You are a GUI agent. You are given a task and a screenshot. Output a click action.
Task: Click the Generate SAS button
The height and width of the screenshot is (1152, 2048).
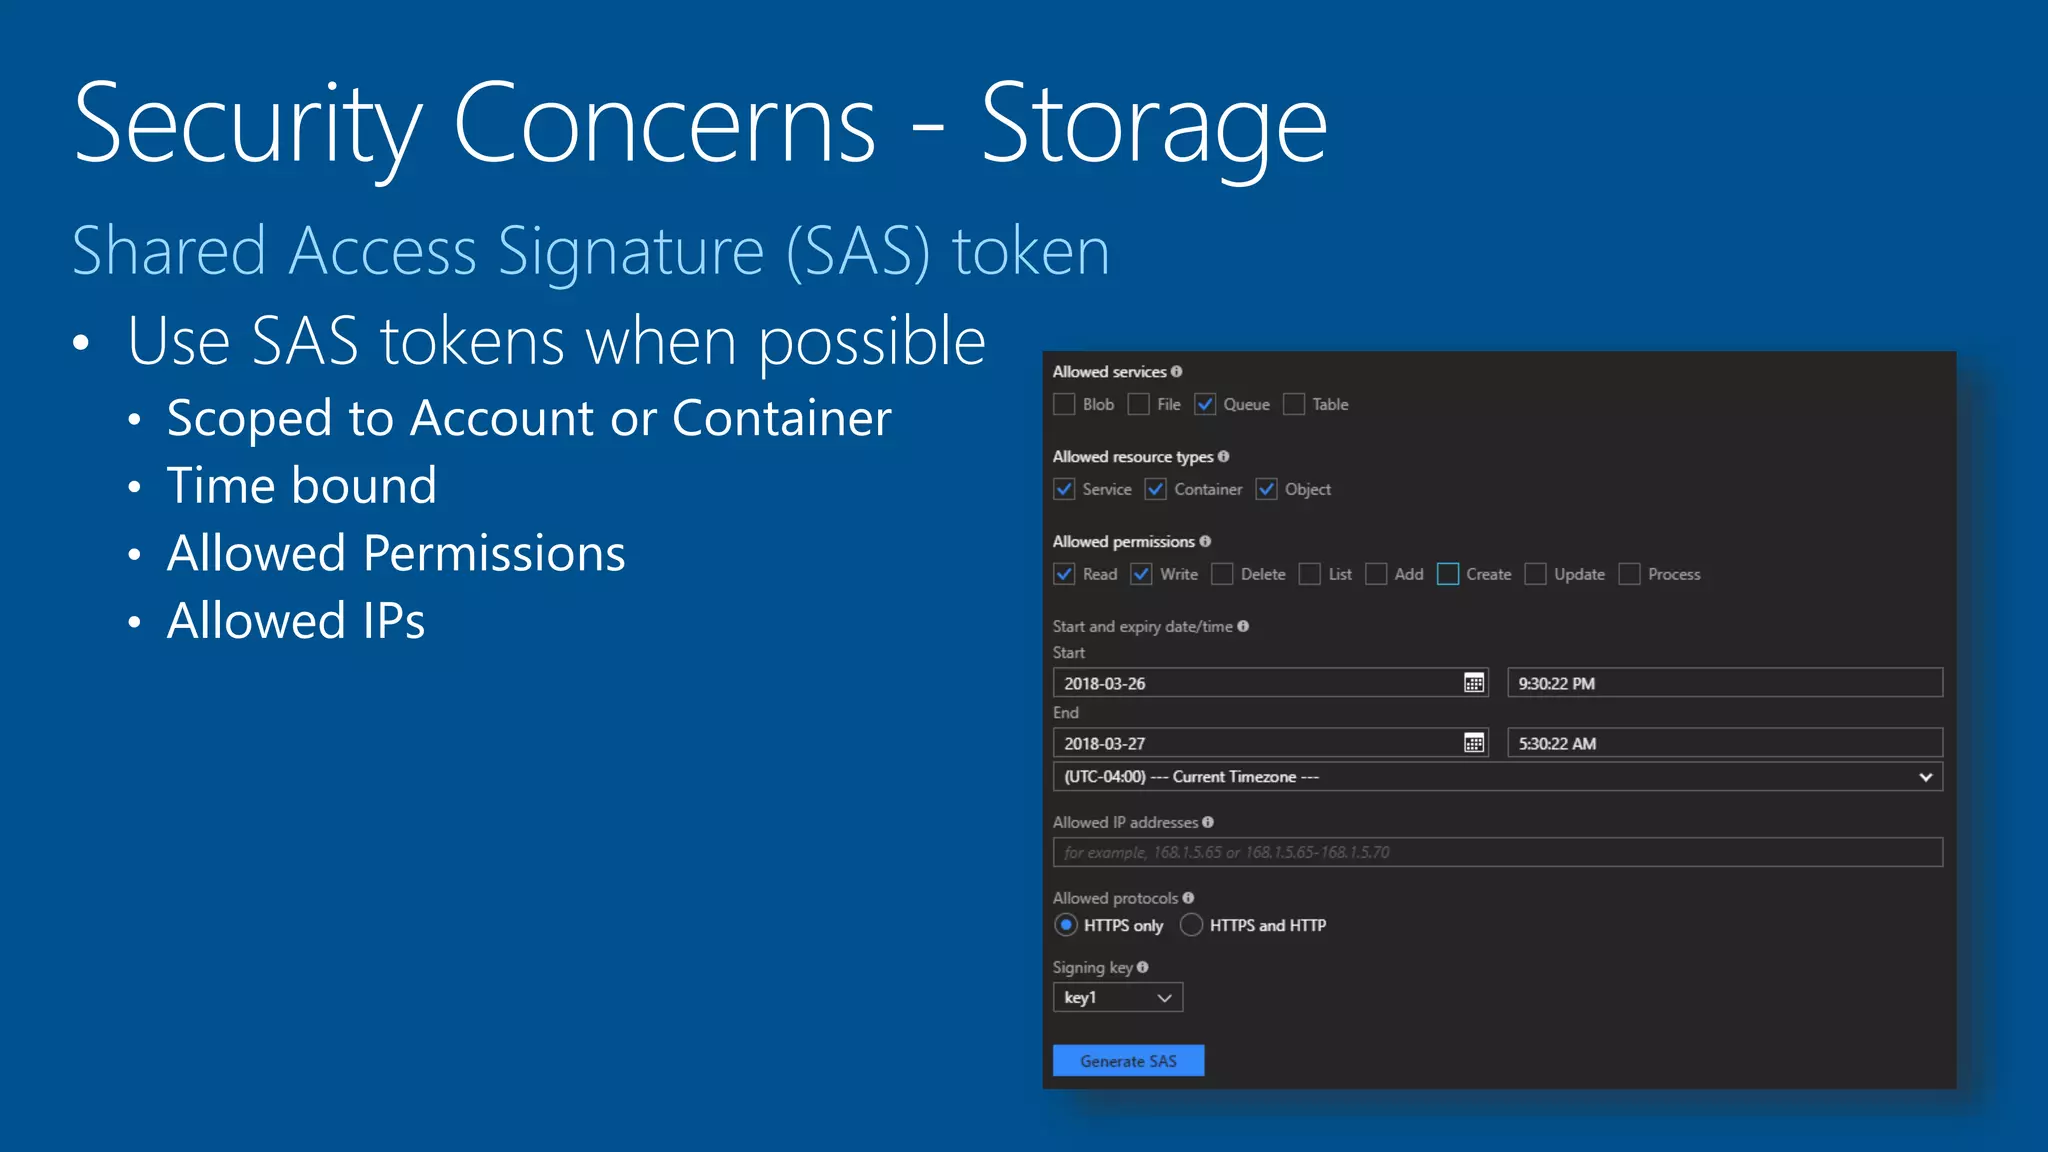pyautogui.click(x=1128, y=1061)
